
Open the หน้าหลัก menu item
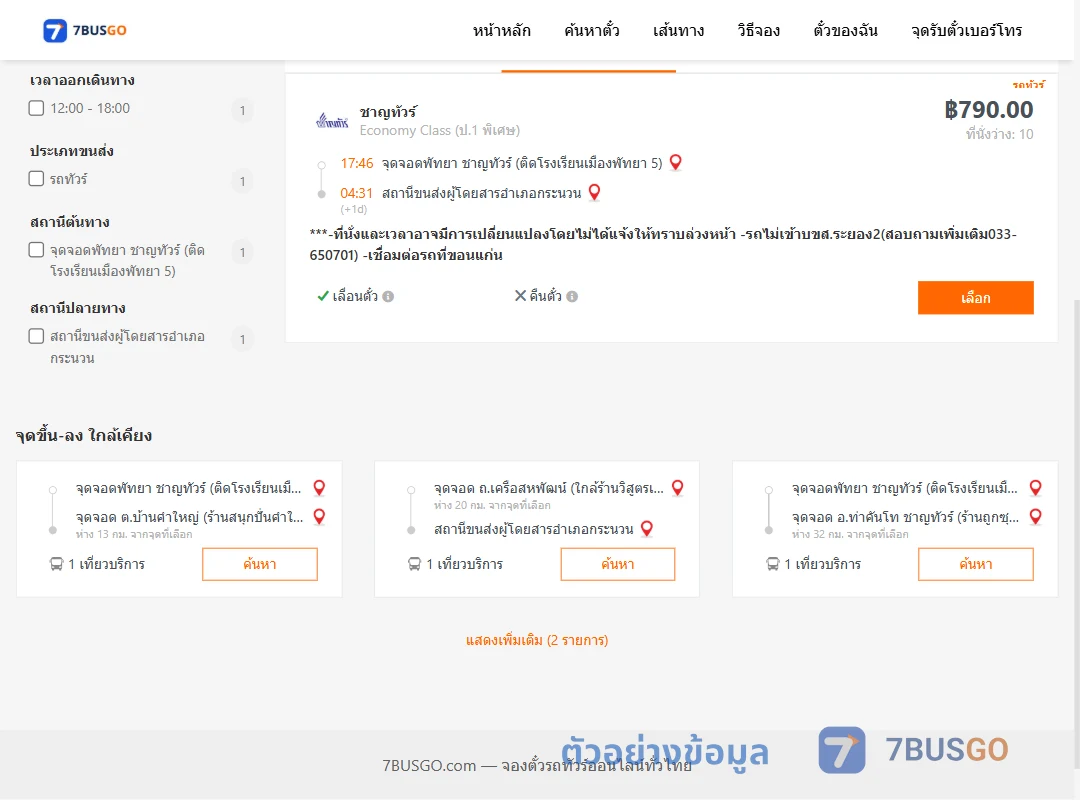point(501,30)
